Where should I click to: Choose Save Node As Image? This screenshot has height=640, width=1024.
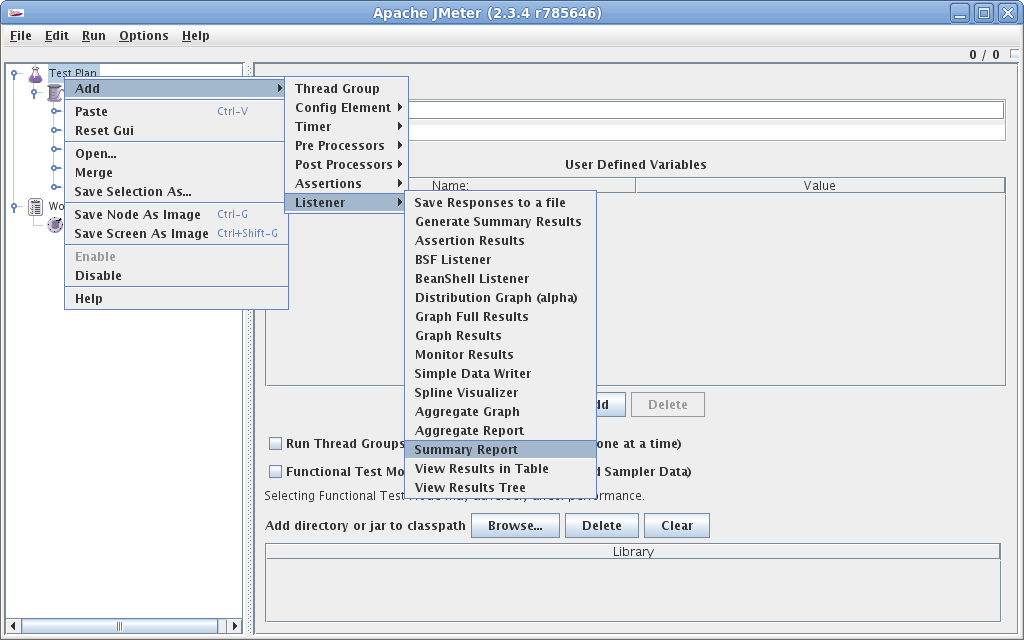176,214
